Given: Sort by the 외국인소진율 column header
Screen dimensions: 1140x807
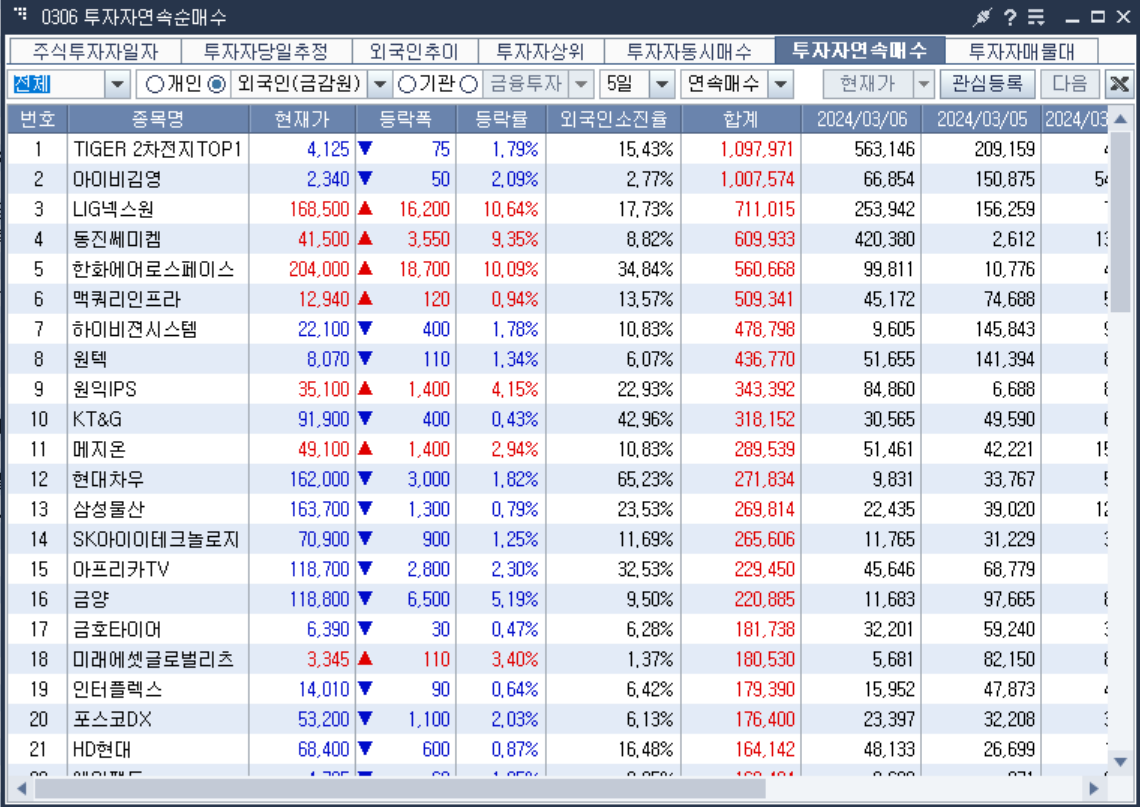Looking at the screenshot, I should [x=613, y=119].
